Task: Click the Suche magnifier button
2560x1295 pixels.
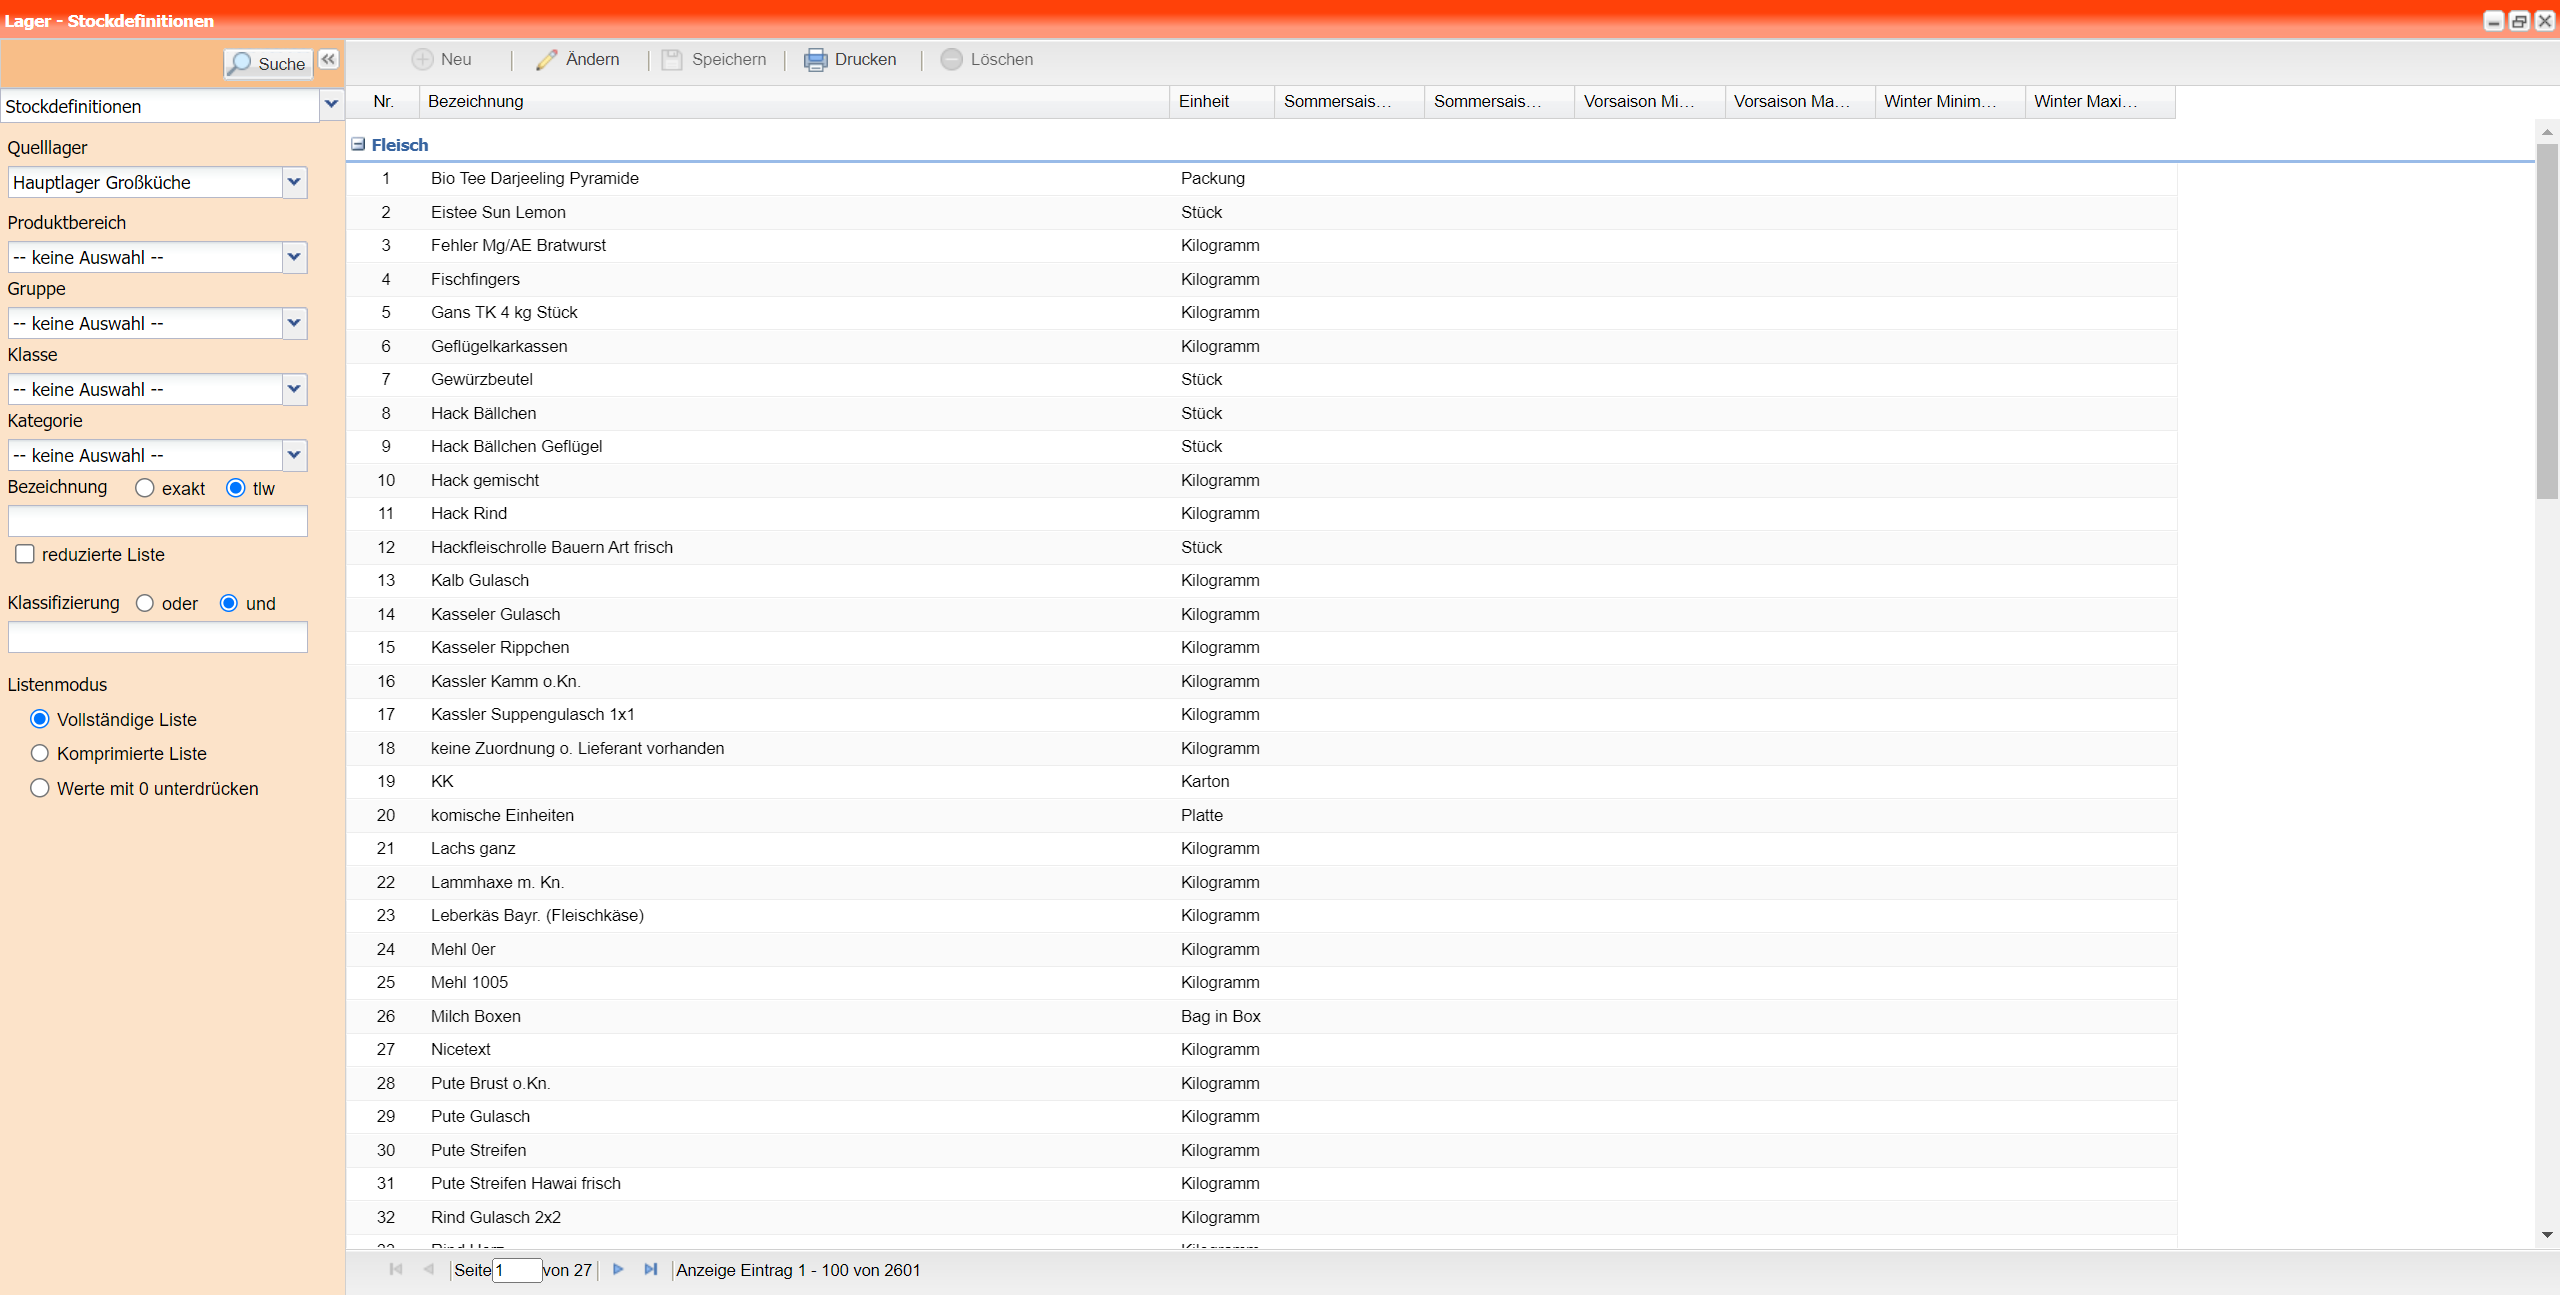Action: [267, 64]
